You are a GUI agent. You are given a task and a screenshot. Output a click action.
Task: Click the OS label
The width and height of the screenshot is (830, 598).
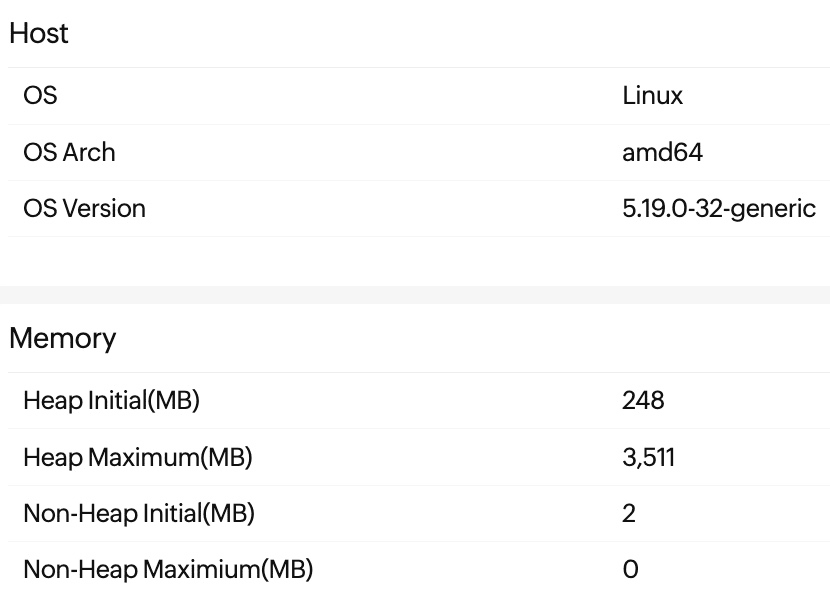pos(40,96)
